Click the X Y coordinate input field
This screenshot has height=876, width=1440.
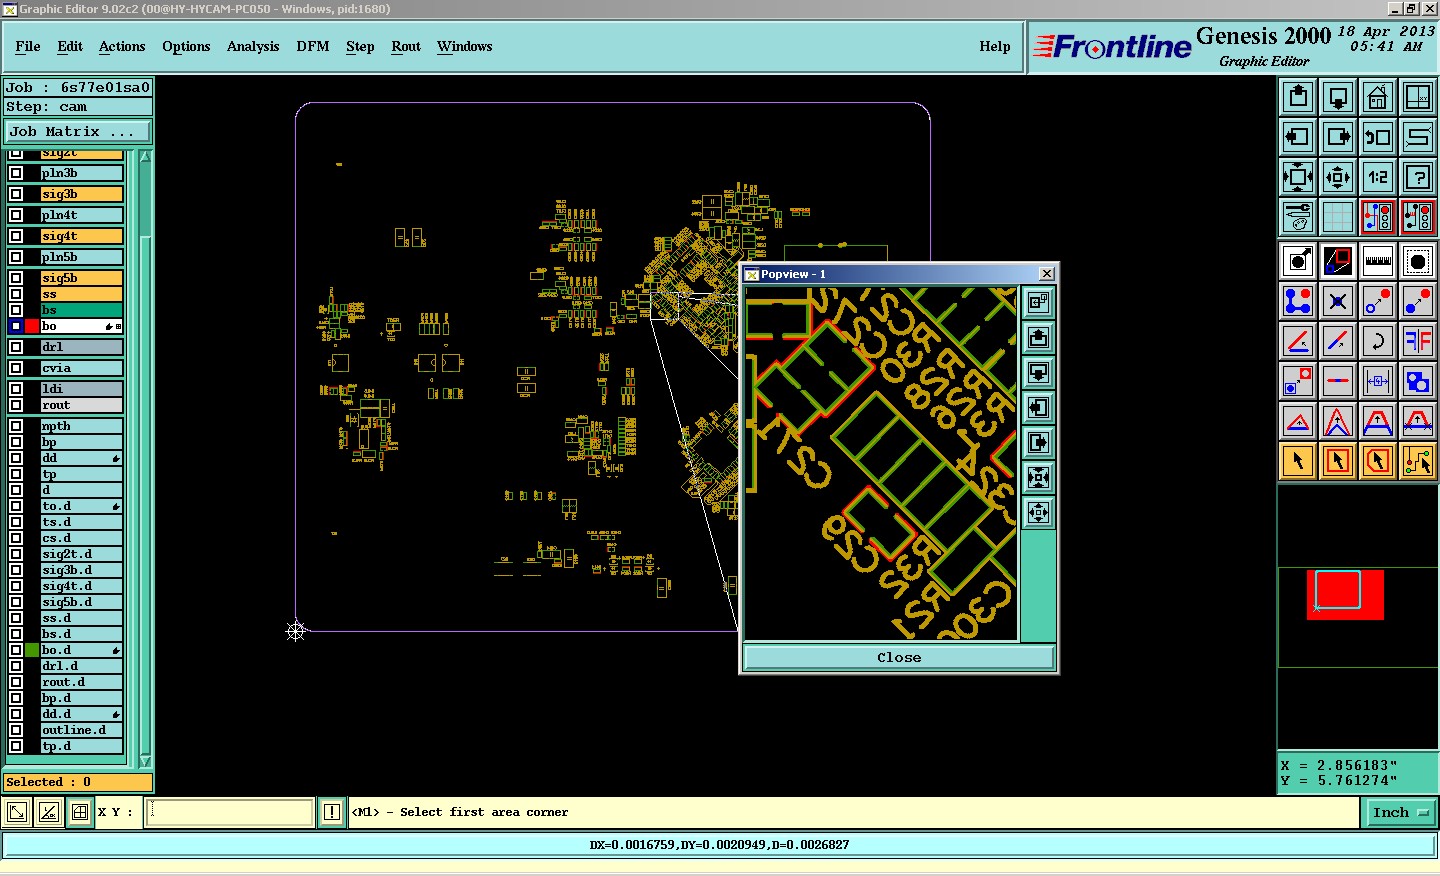(x=230, y=812)
